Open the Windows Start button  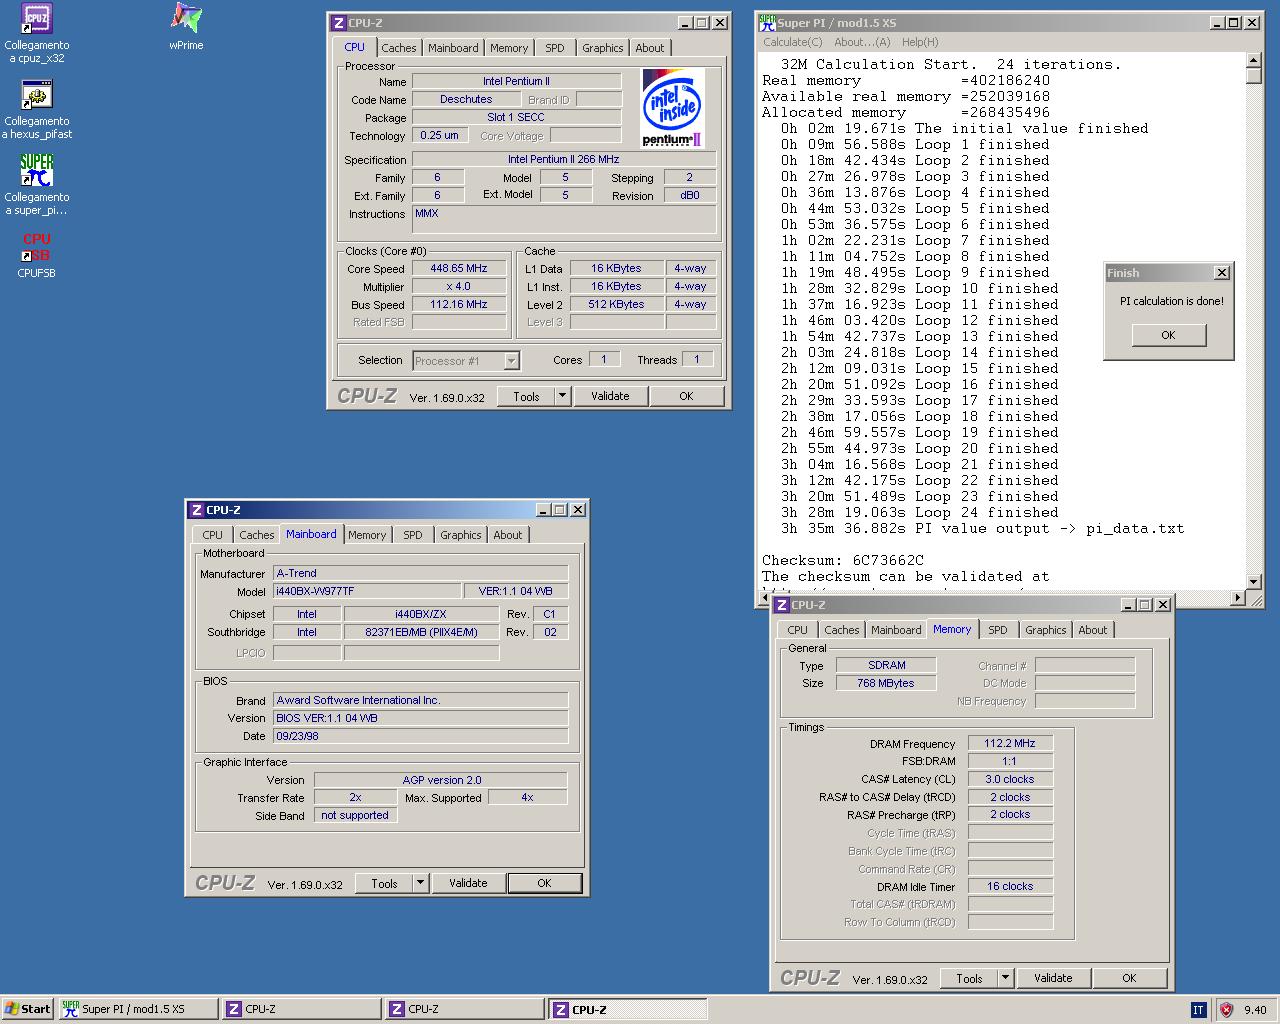28,1009
